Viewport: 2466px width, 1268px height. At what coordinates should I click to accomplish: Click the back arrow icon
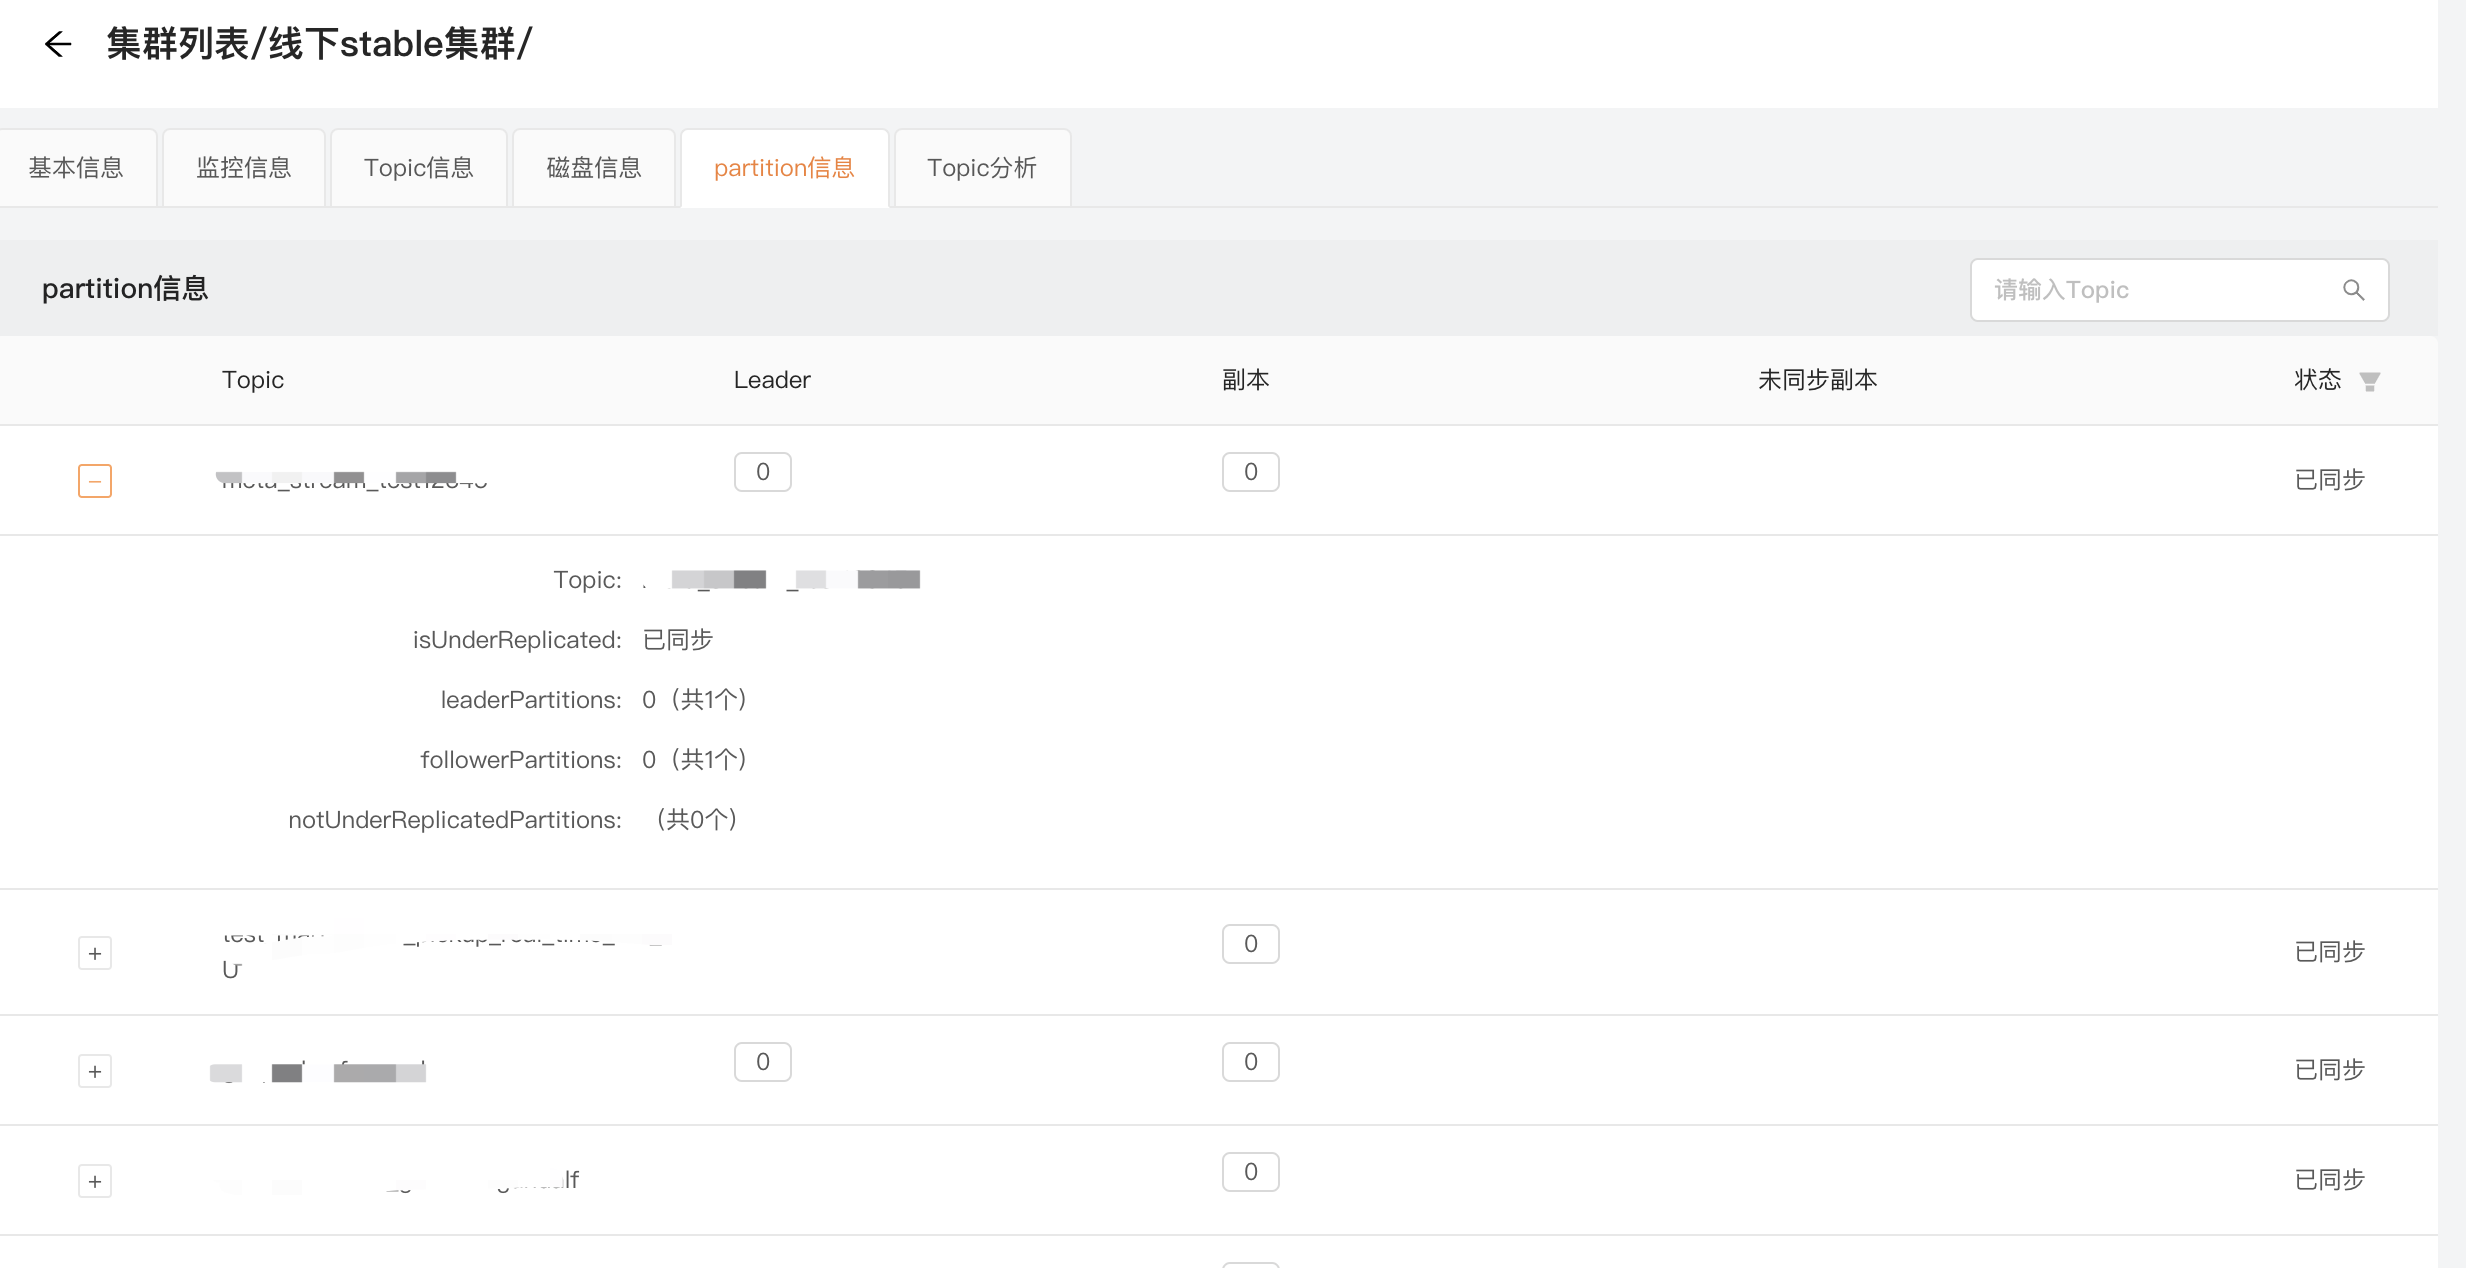[x=58, y=44]
